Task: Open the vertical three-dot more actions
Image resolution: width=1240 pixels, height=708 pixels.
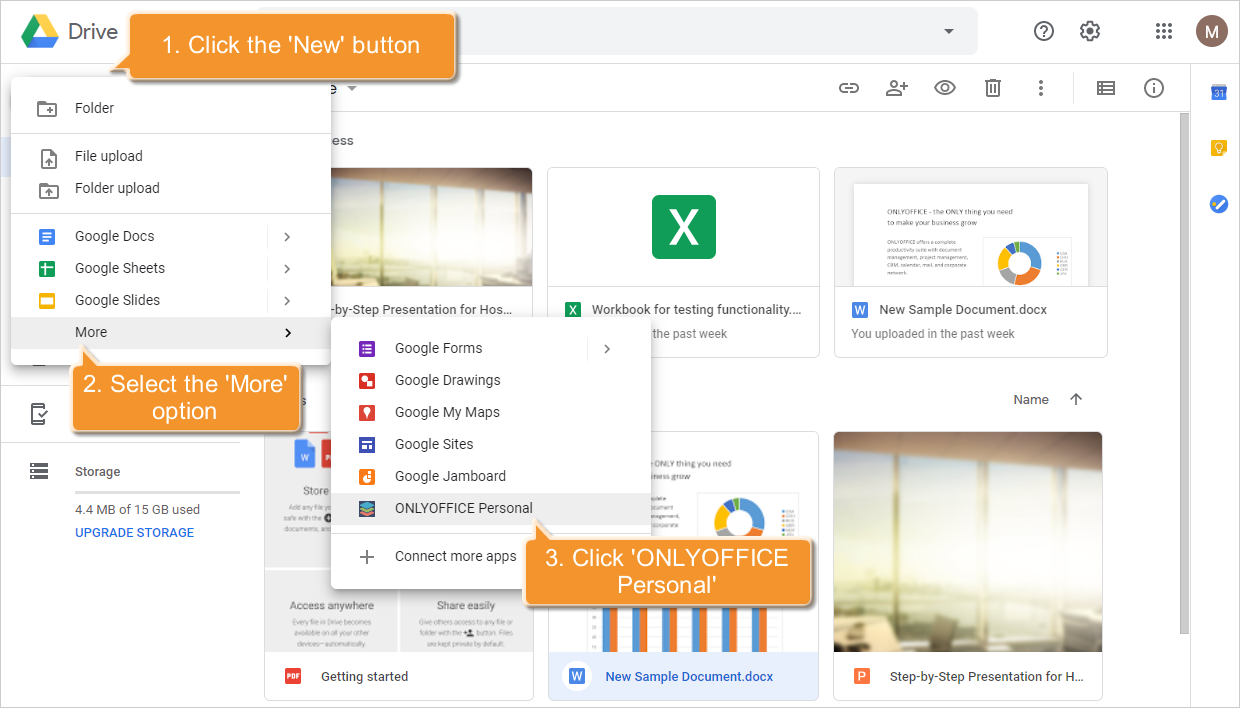Action: [x=1041, y=88]
